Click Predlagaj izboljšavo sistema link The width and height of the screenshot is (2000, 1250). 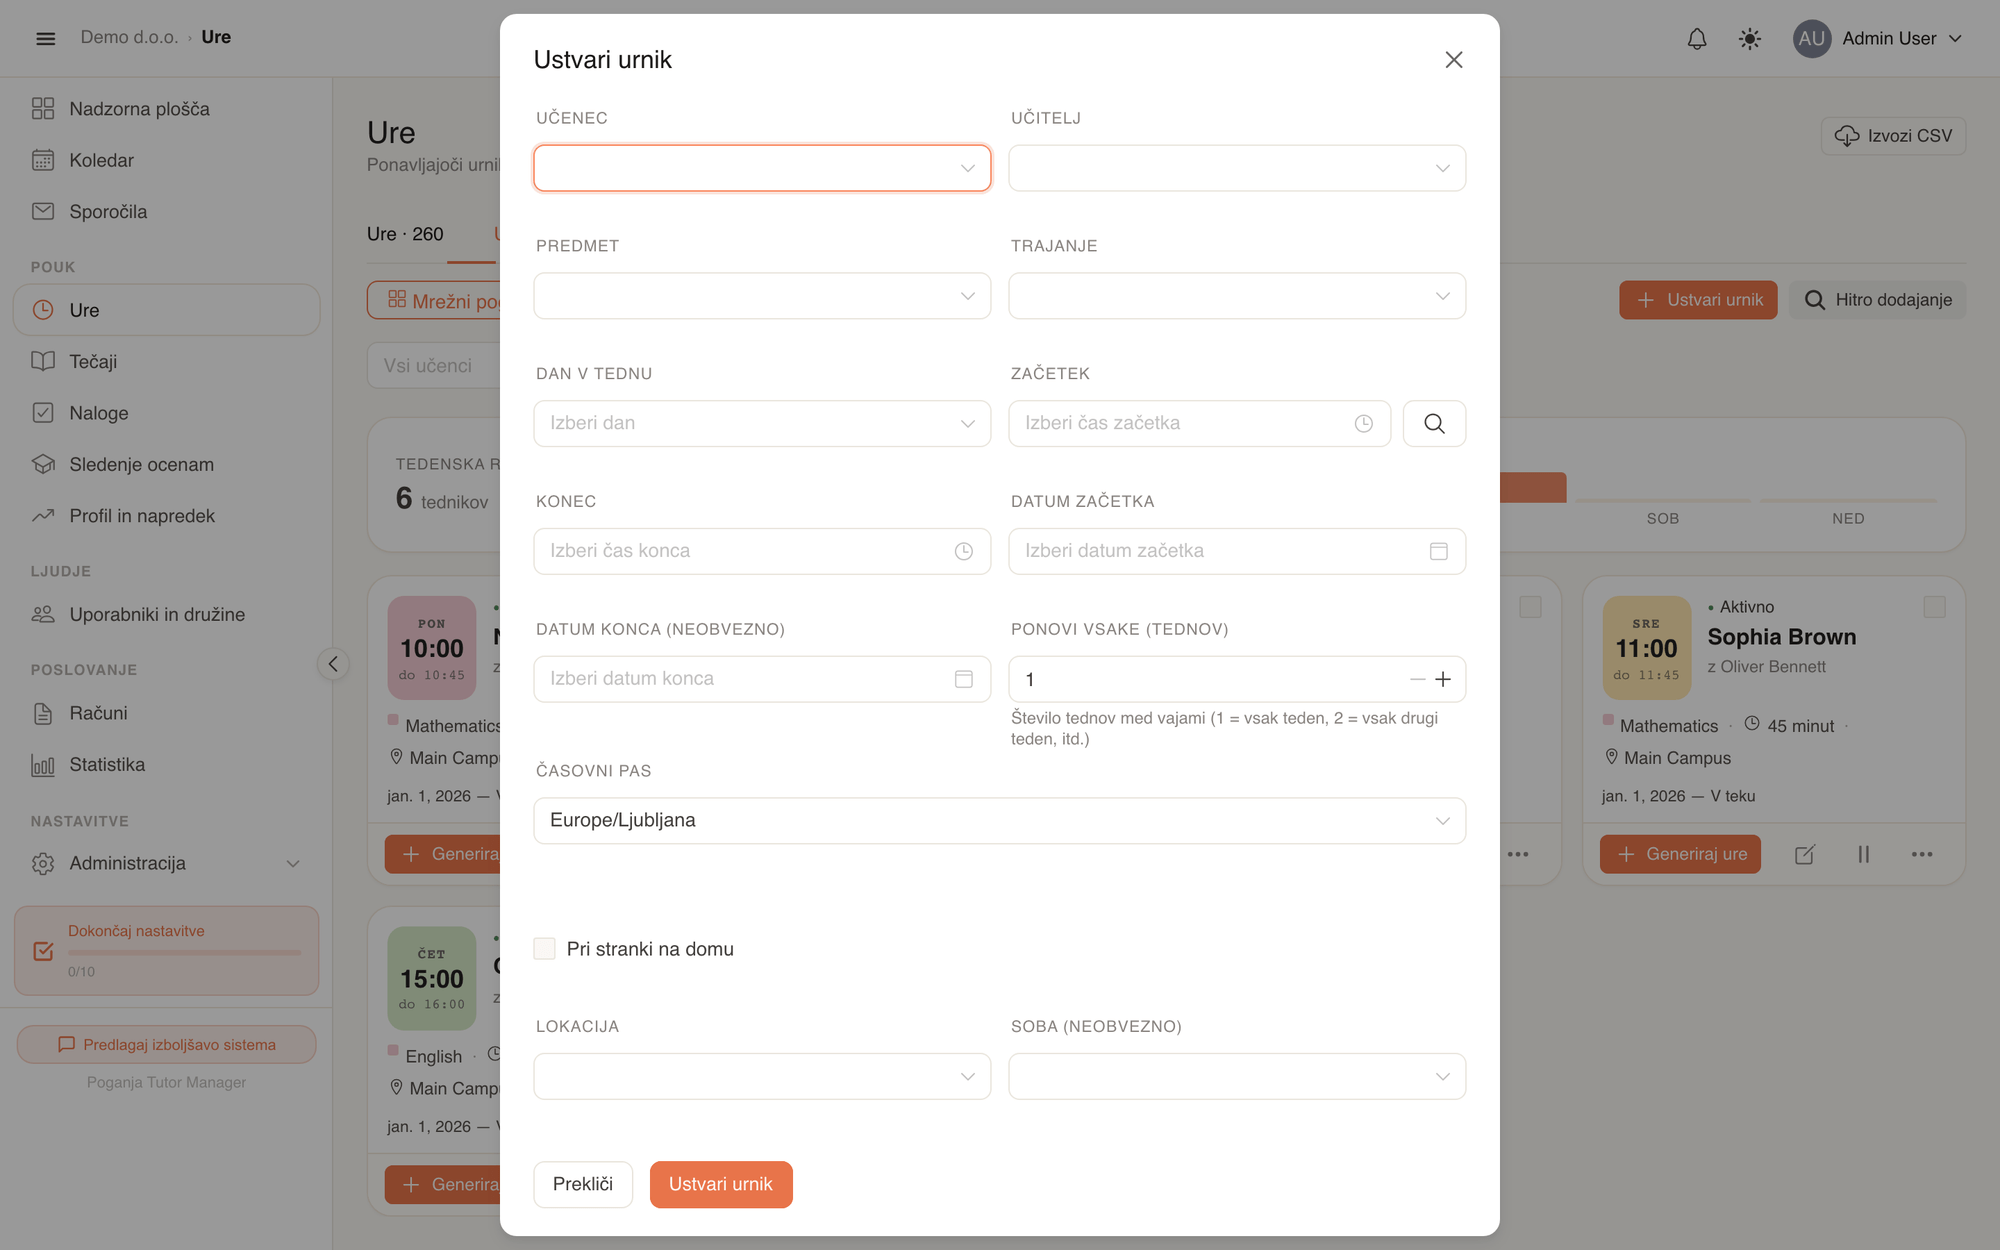(x=166, y=1045)
